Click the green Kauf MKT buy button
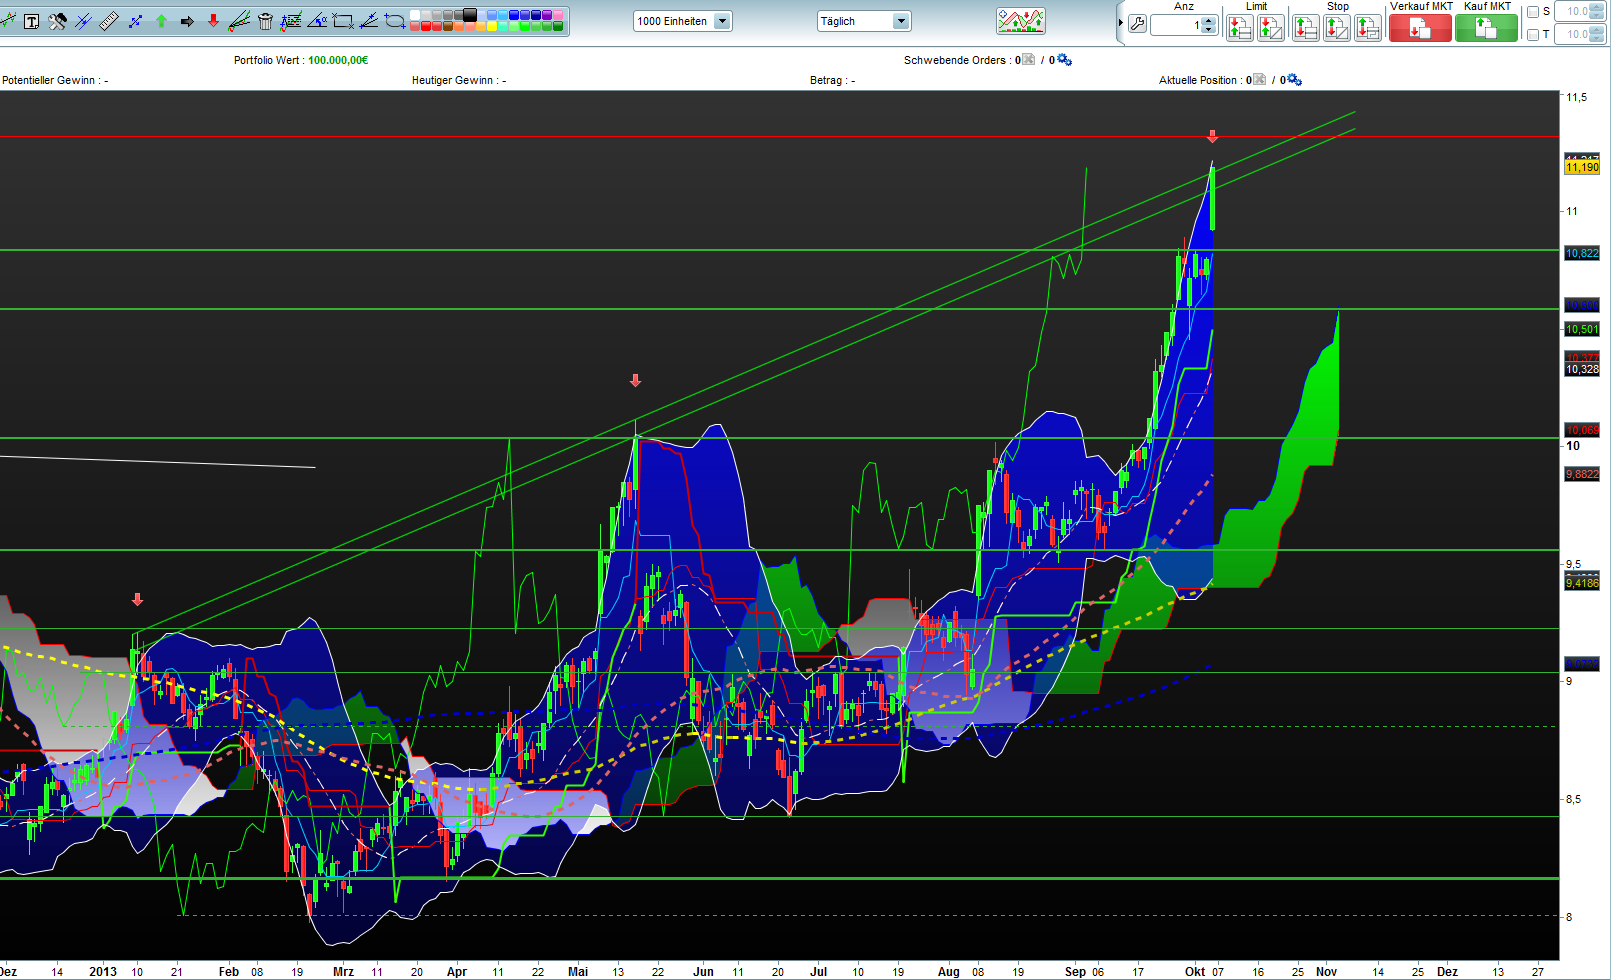 [1486, 28]
